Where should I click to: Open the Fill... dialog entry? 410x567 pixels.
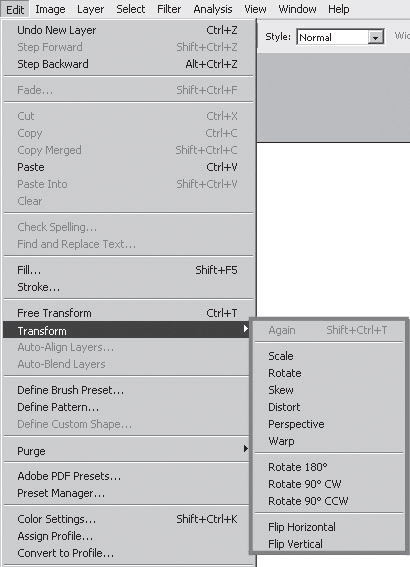coord(128,270)
